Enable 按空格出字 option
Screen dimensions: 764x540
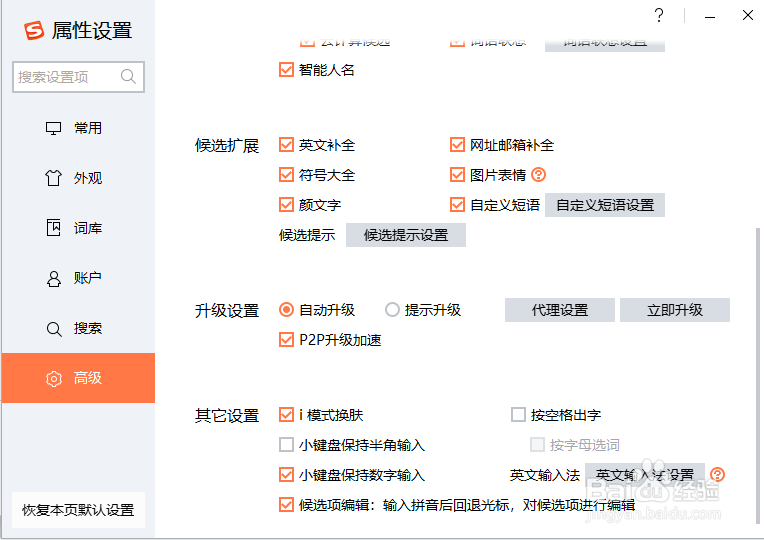point(518,415)
